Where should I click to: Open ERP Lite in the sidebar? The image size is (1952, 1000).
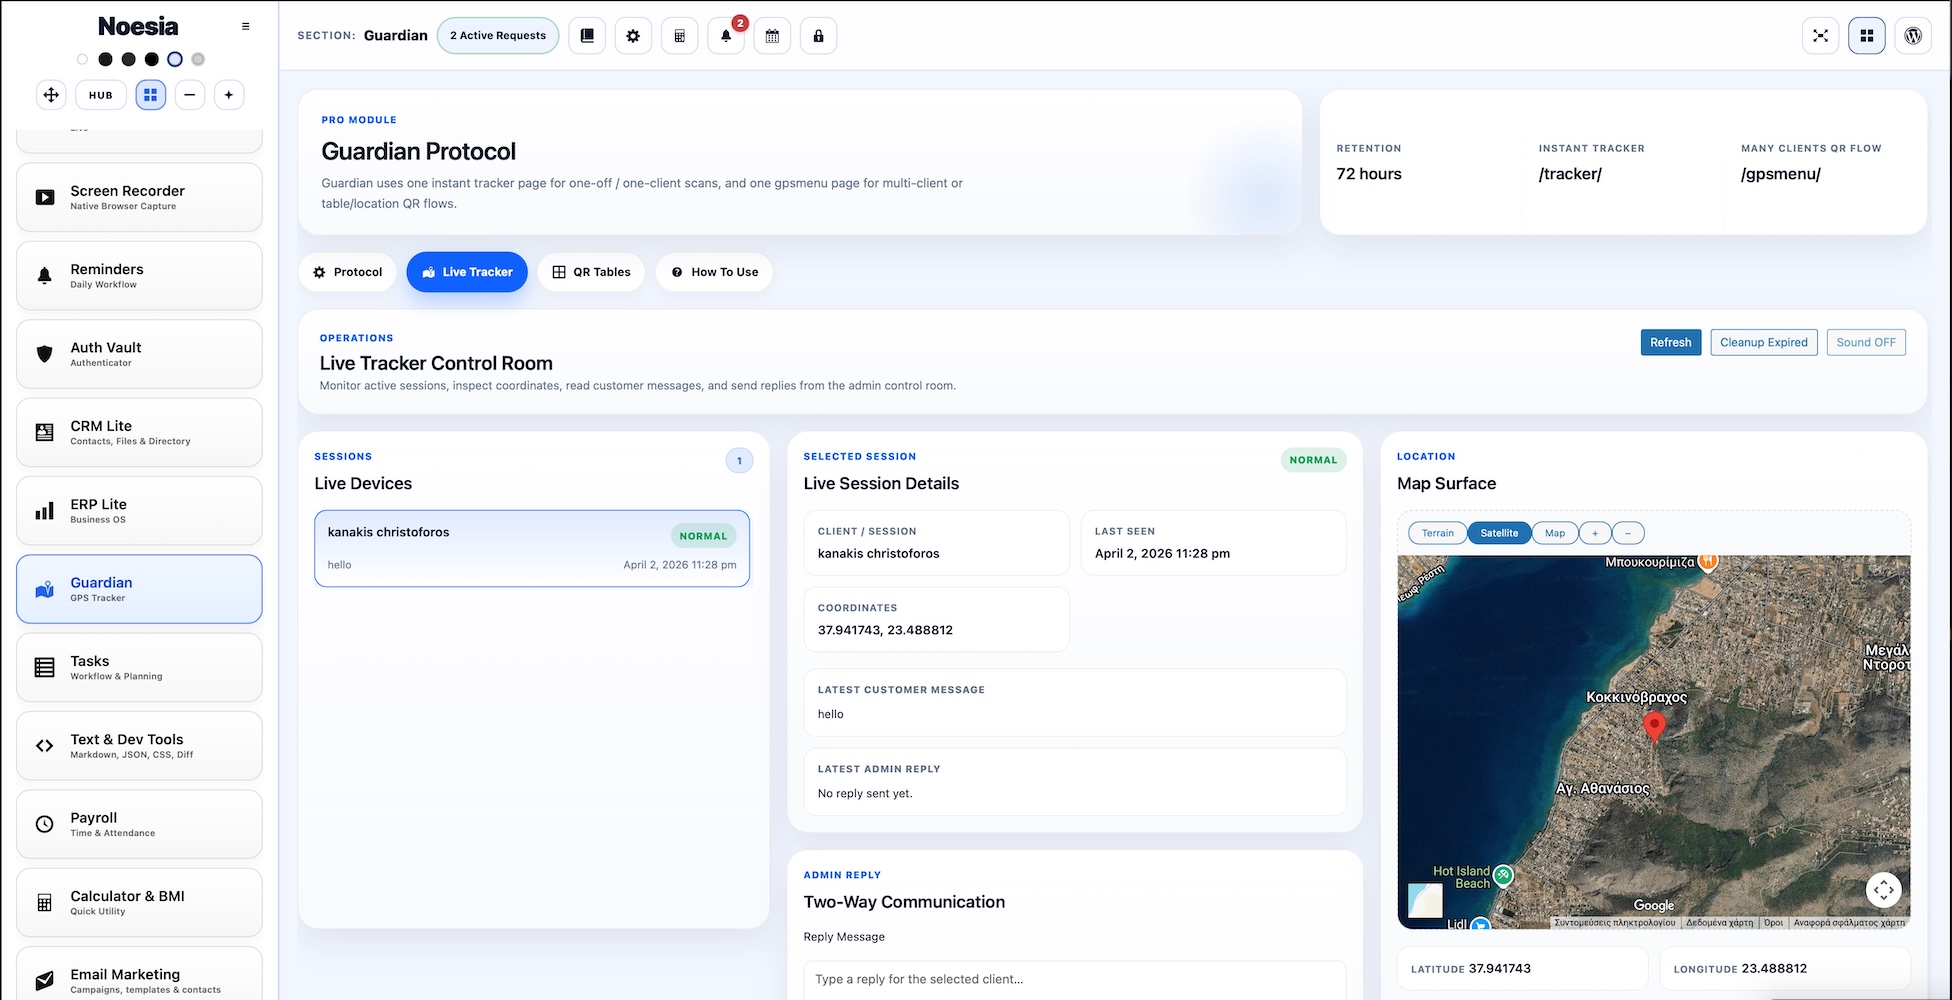(x=139, y=511)
